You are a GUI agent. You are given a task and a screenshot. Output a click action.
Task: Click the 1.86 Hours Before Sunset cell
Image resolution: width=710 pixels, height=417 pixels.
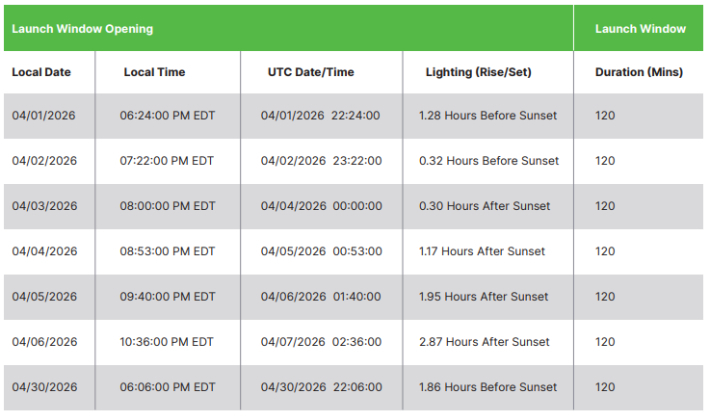488,387
